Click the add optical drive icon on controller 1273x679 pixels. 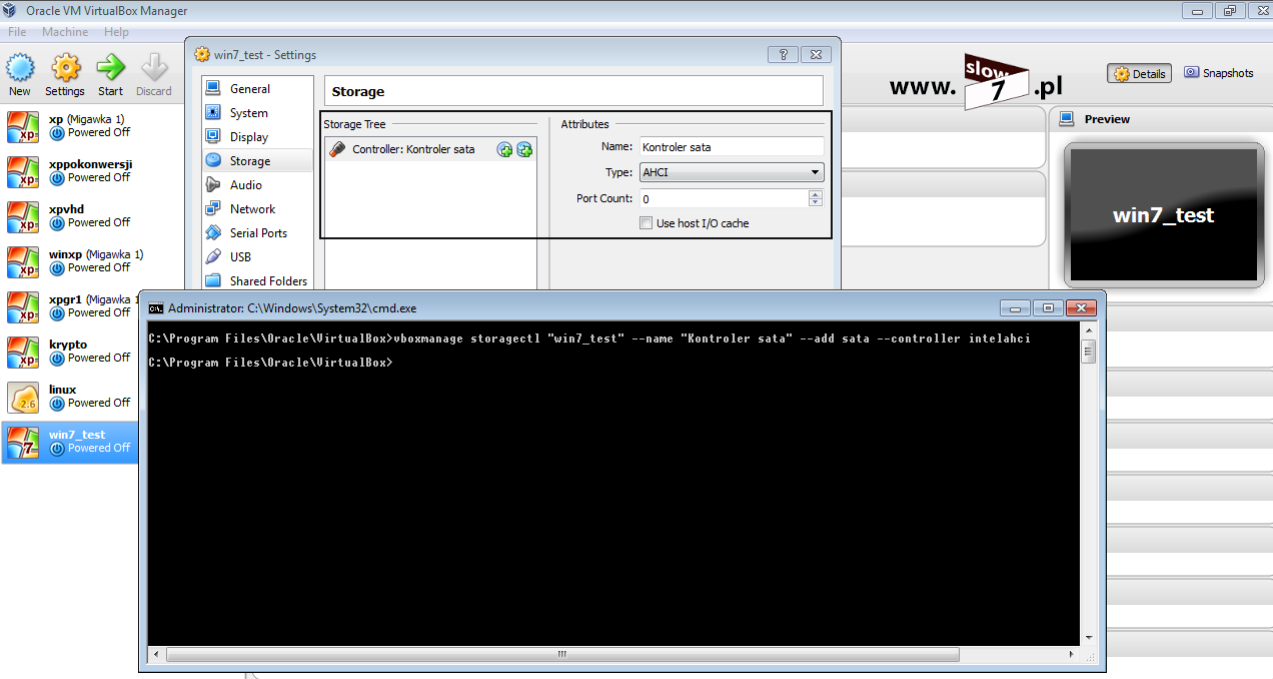point(505,150)
